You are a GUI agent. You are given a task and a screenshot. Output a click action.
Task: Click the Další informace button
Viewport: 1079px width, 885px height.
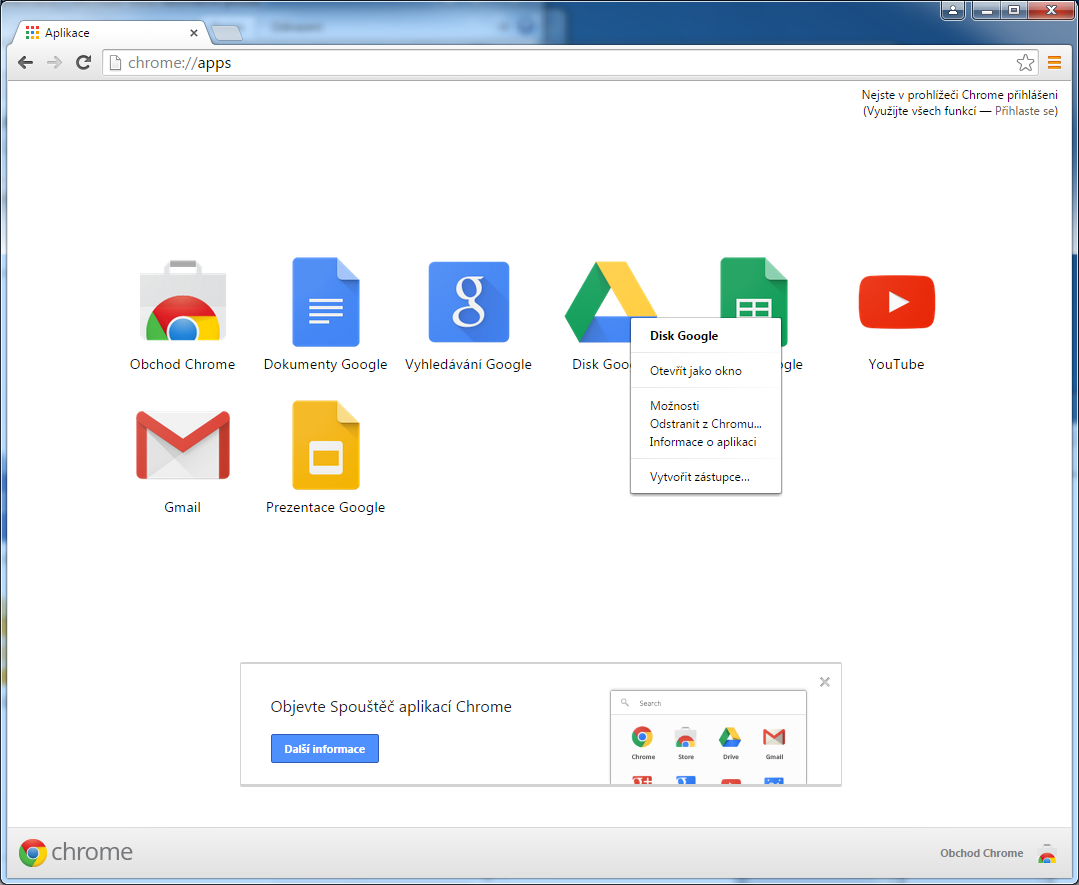tap(325, 749)
